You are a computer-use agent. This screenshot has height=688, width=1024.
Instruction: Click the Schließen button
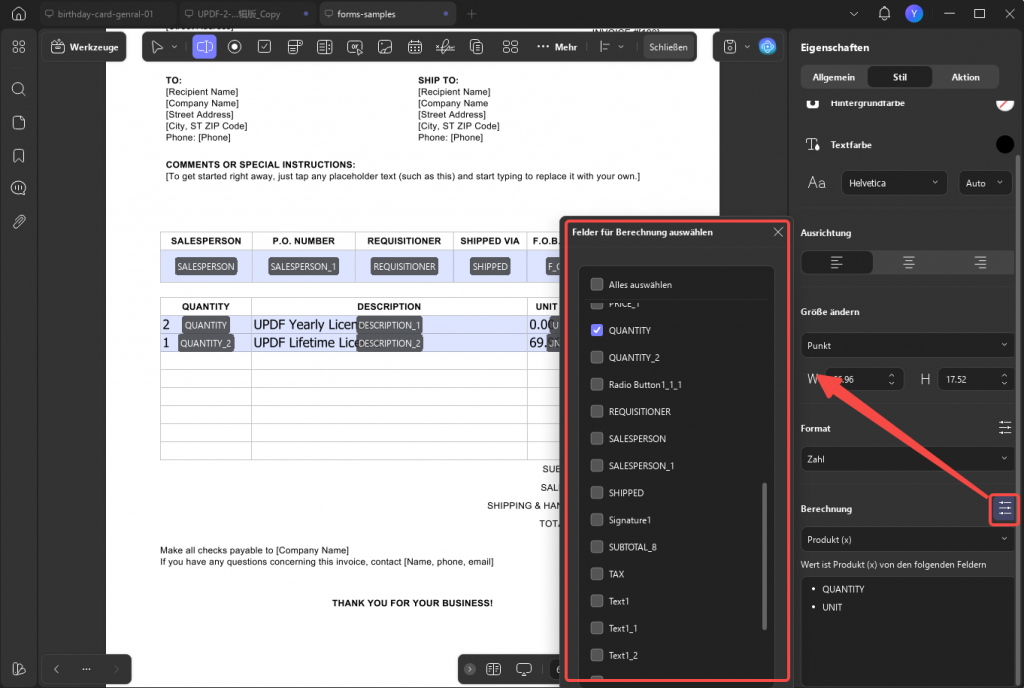click(x=668, y=47)
